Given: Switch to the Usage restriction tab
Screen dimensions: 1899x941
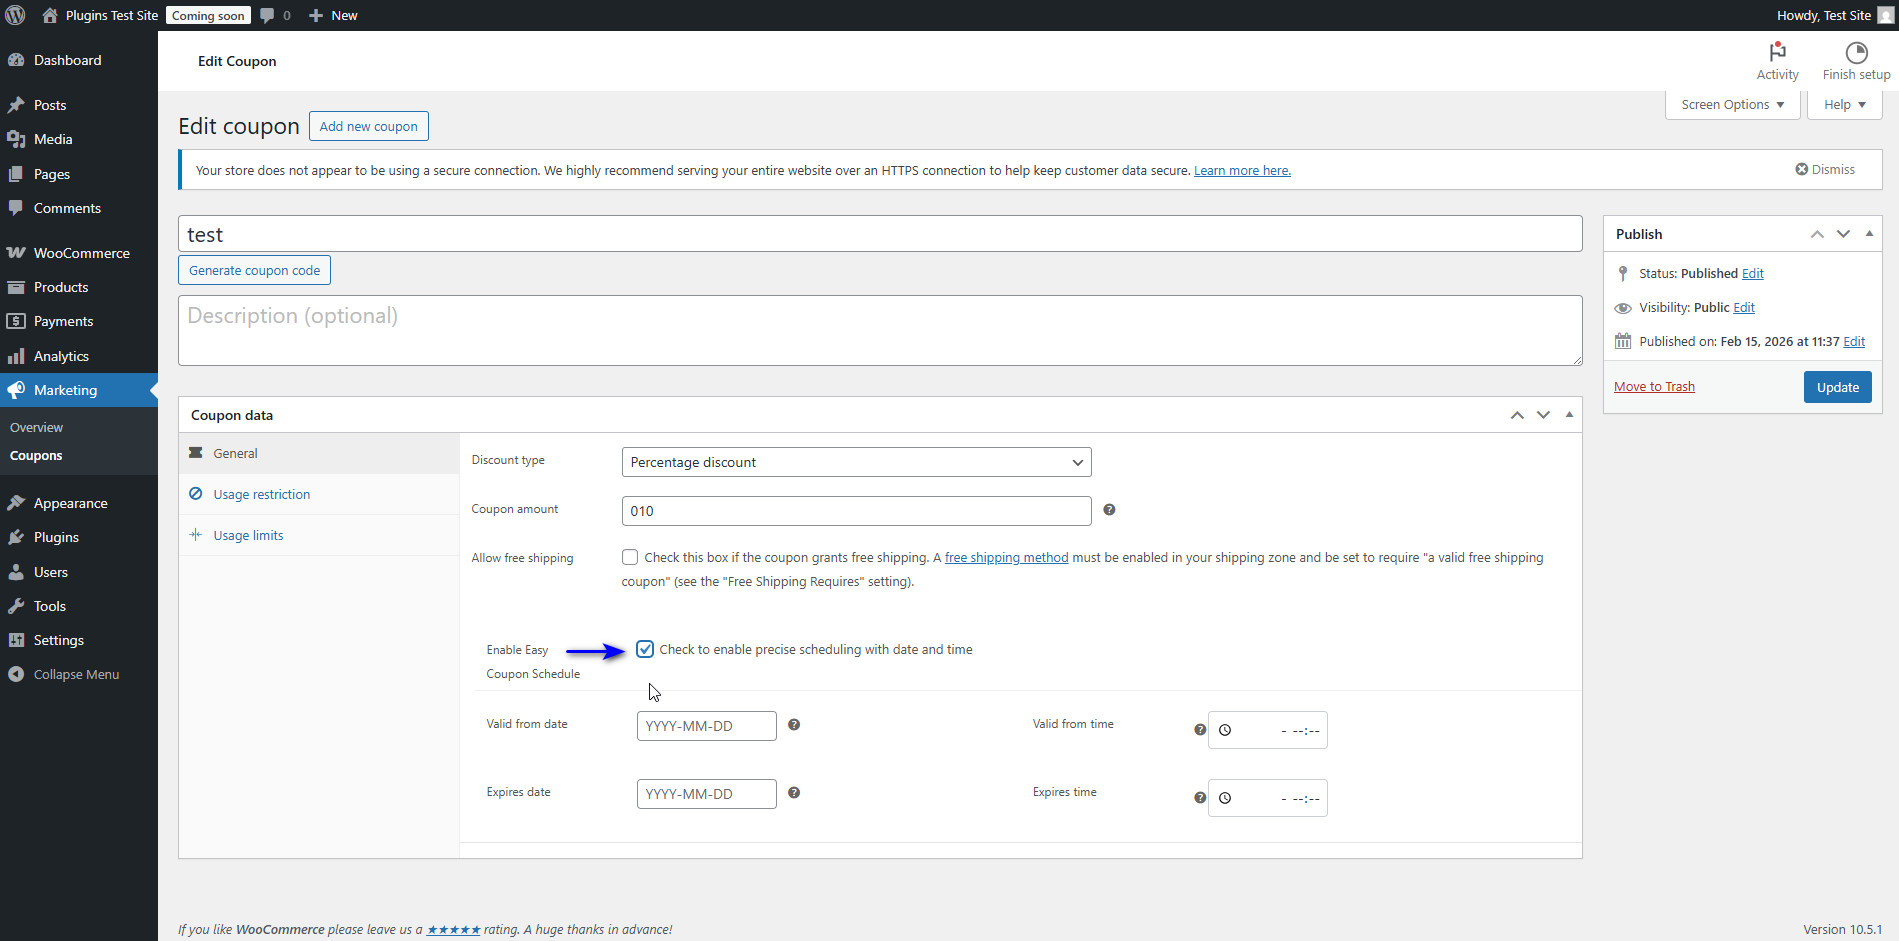Looking at the screenshot, I should point(261,494).
